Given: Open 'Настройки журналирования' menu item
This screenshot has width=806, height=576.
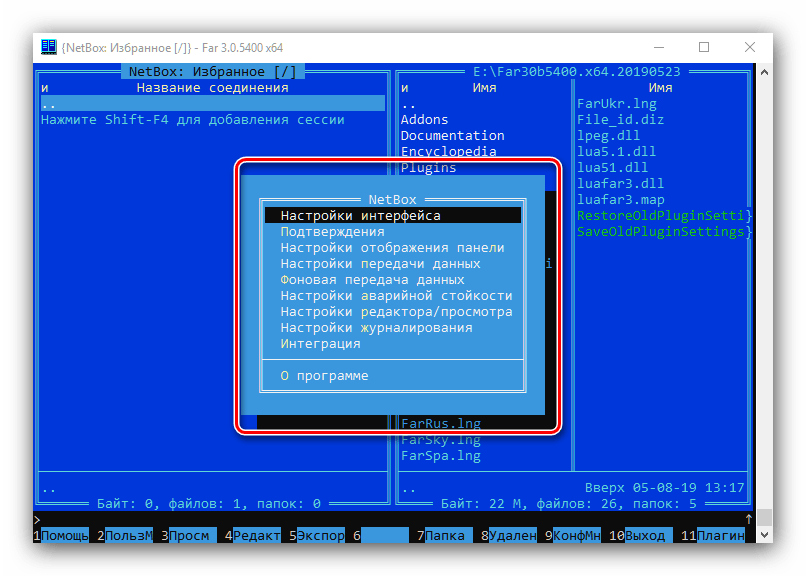Looking at the screenshot, I should click(376, 327).
